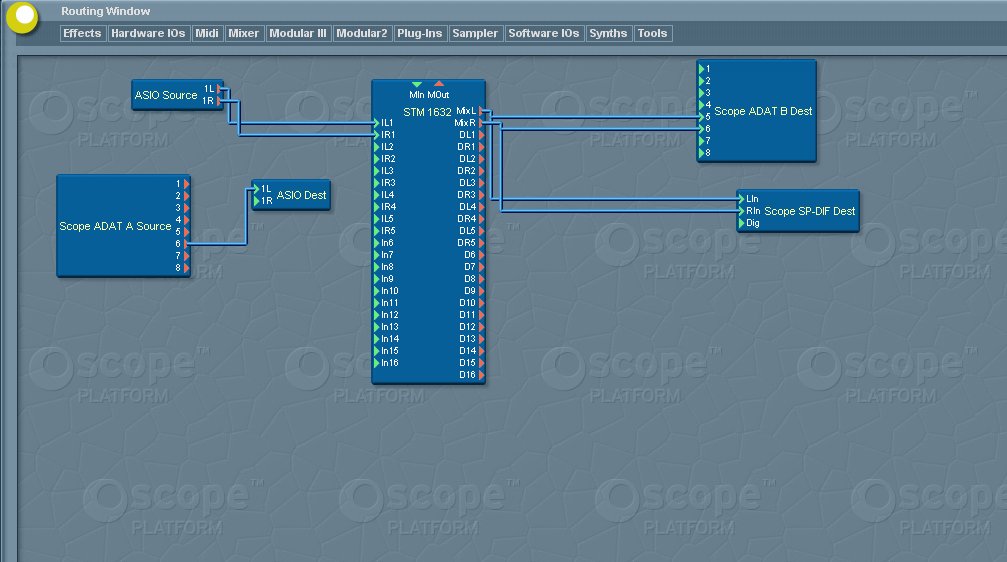Viewport: 1007px width, 562px height.
Task: Click input pin 6 of Scope ADAT B Dest
Action: click(702, 129)
